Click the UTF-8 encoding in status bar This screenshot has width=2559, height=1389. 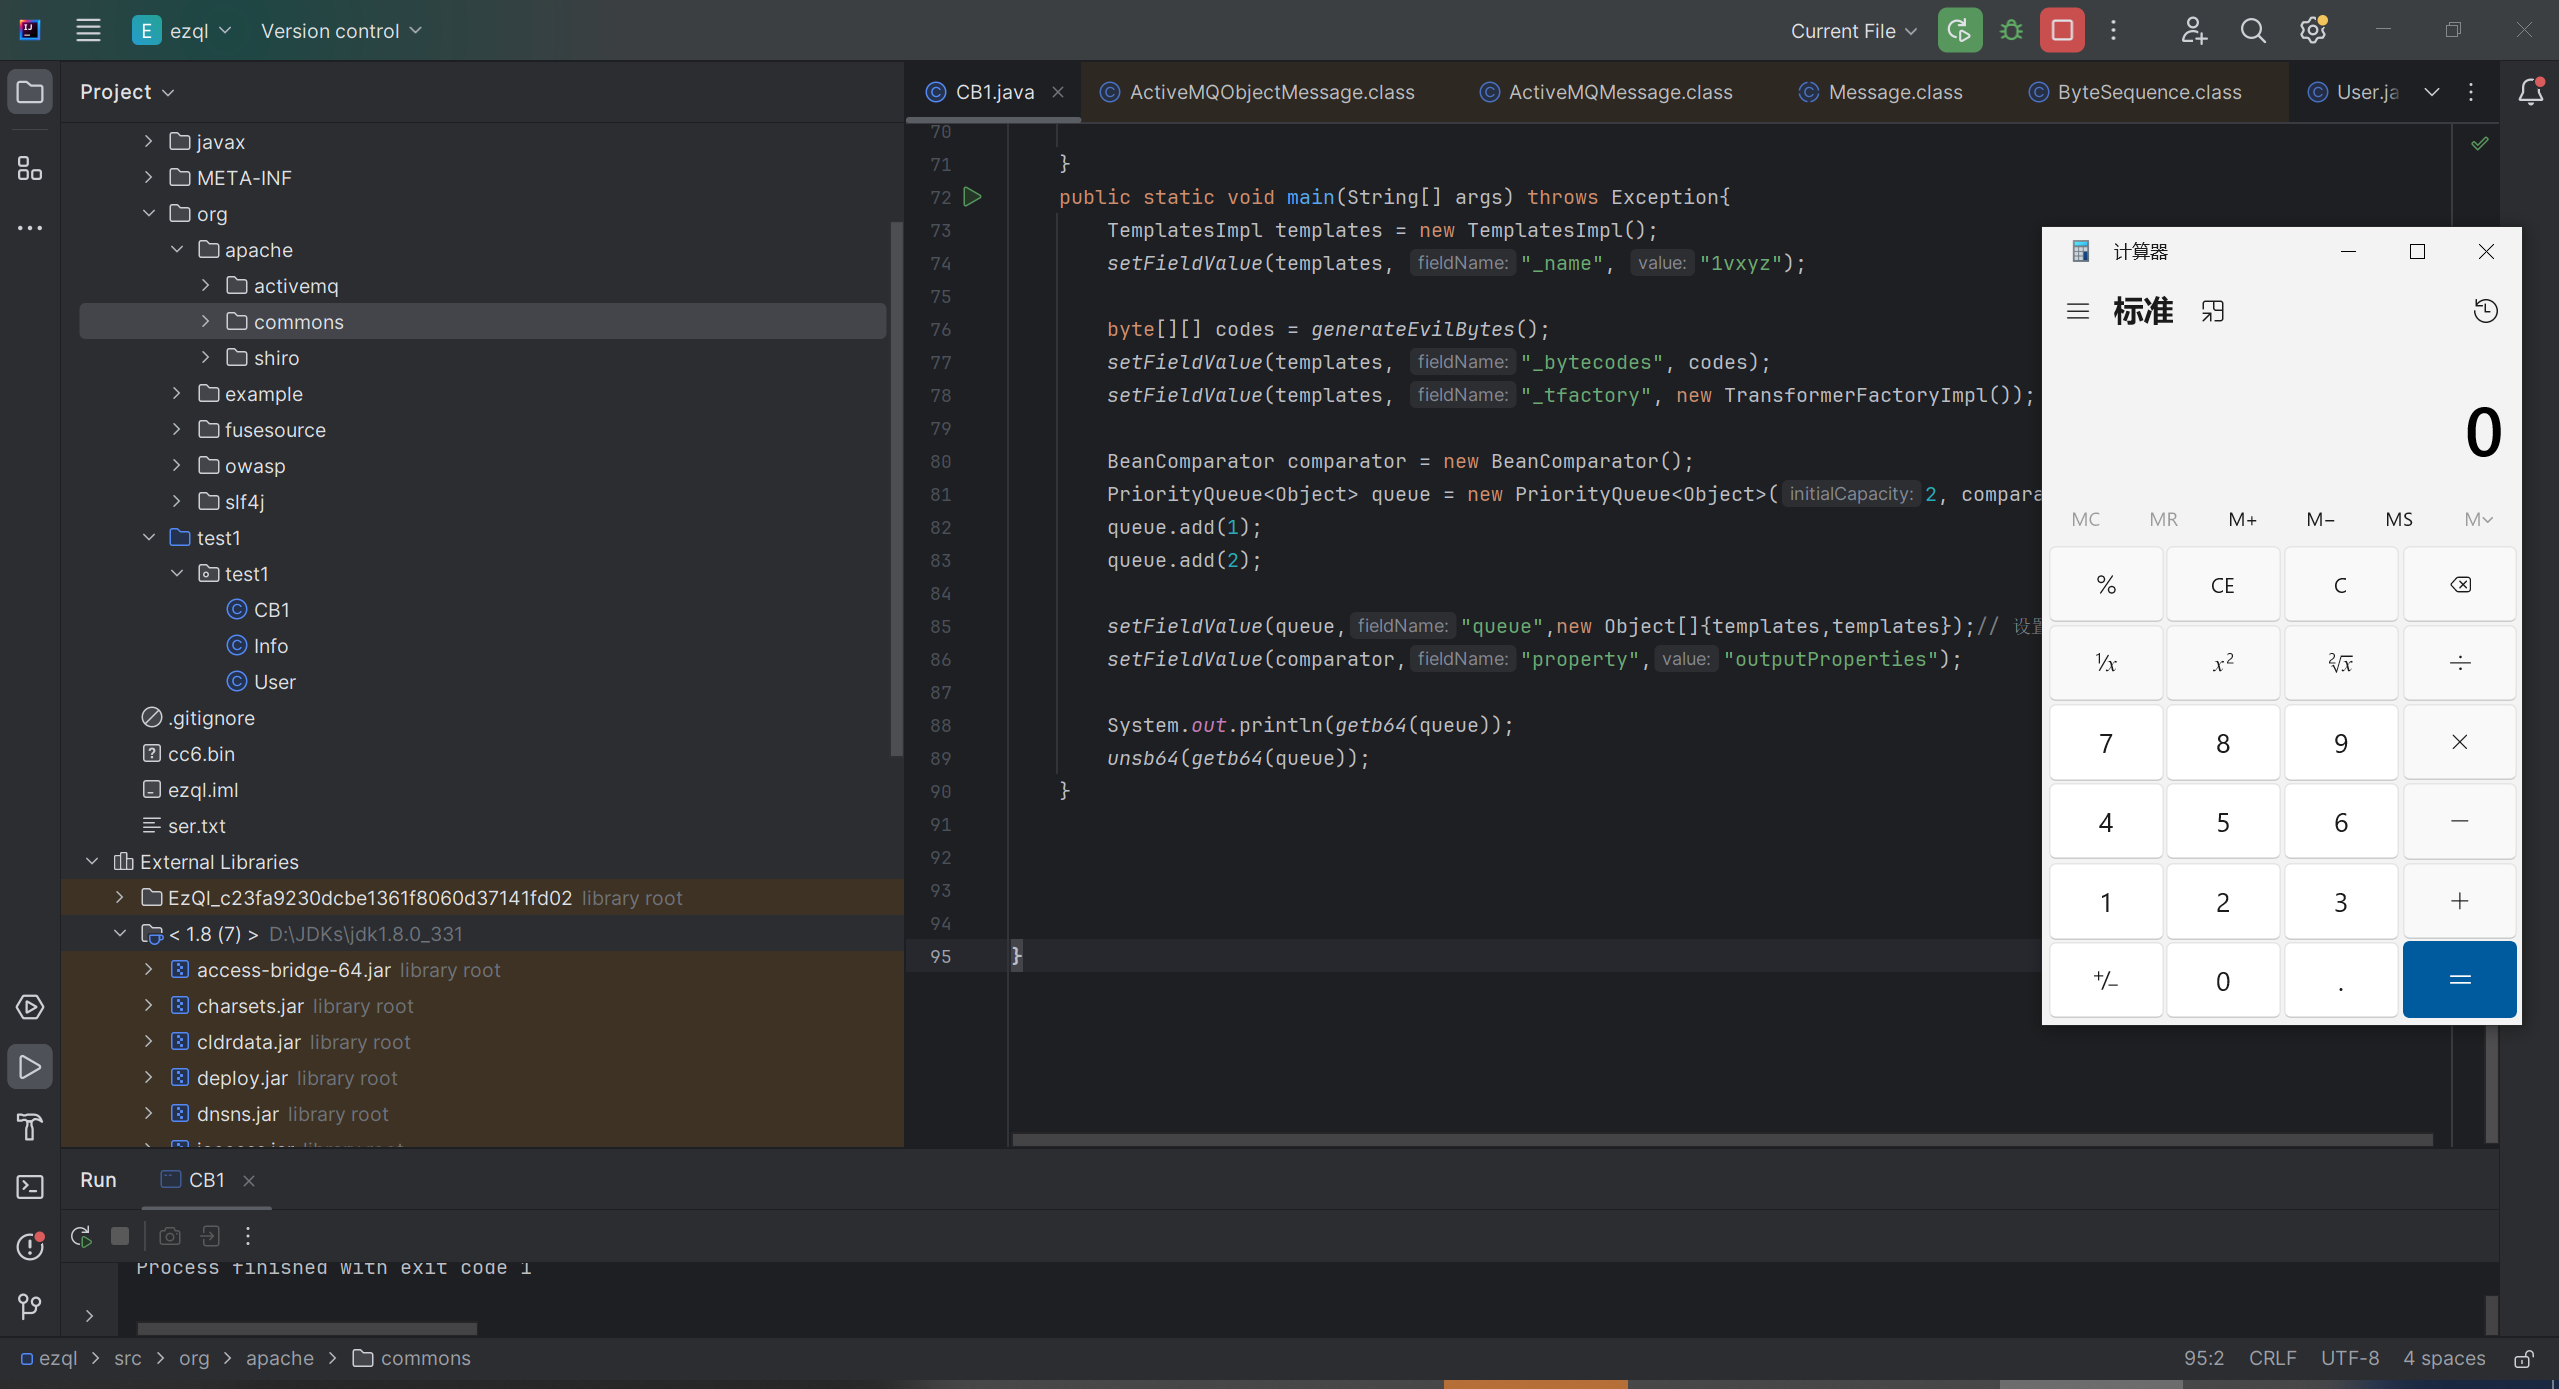(x=2349, y=1359)
